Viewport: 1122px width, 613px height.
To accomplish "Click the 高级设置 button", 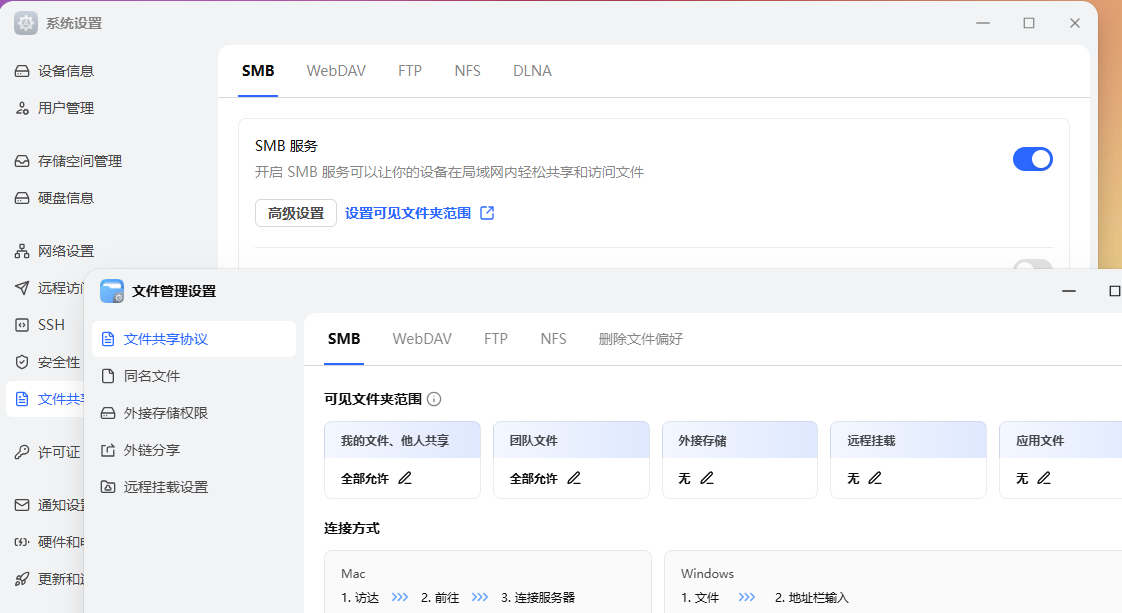I will tap(296, 213).
